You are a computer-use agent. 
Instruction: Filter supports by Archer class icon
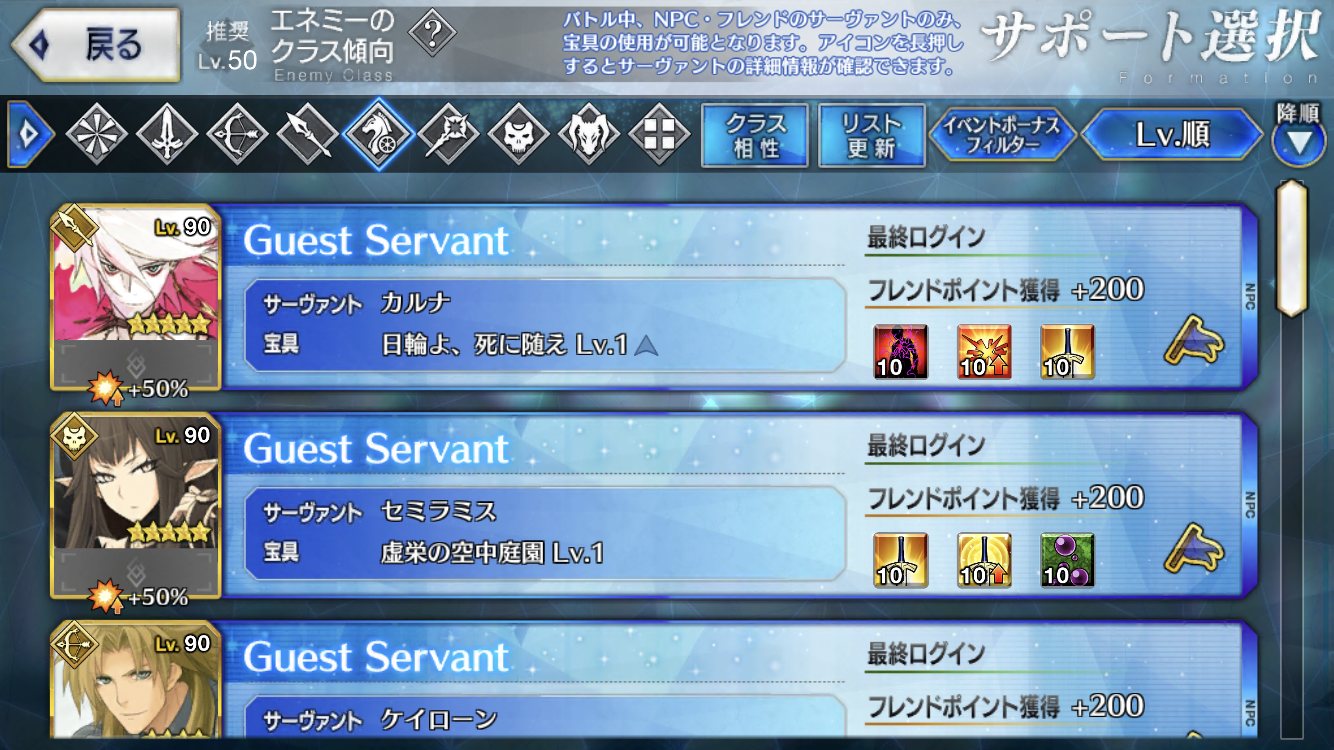point(238,134)
